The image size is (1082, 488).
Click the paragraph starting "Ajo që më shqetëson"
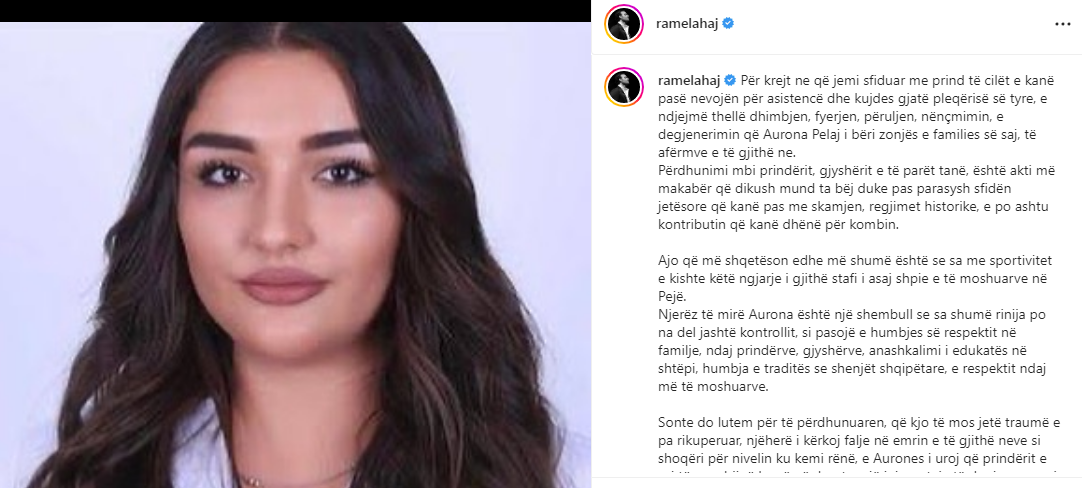858,278
